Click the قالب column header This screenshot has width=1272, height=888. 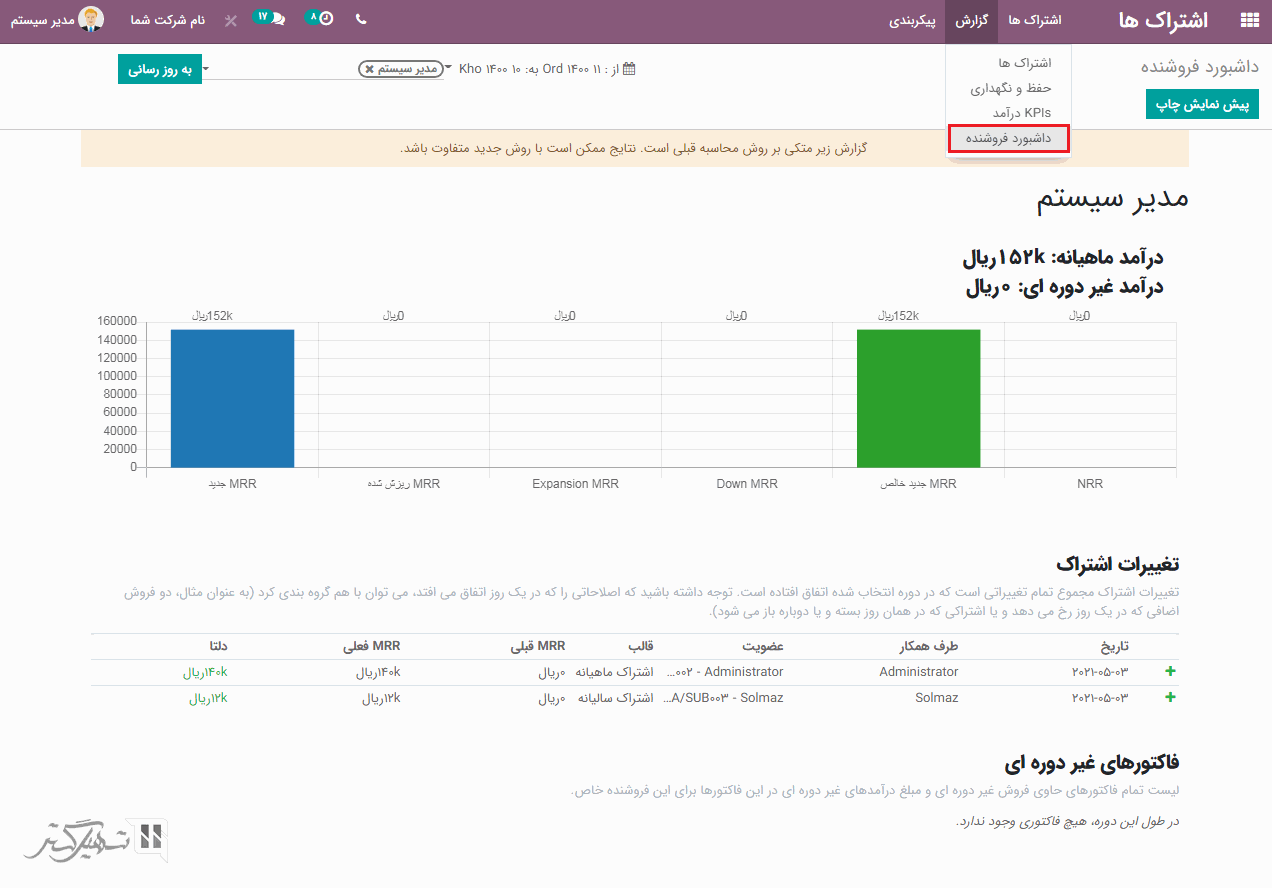pos(640,646)
